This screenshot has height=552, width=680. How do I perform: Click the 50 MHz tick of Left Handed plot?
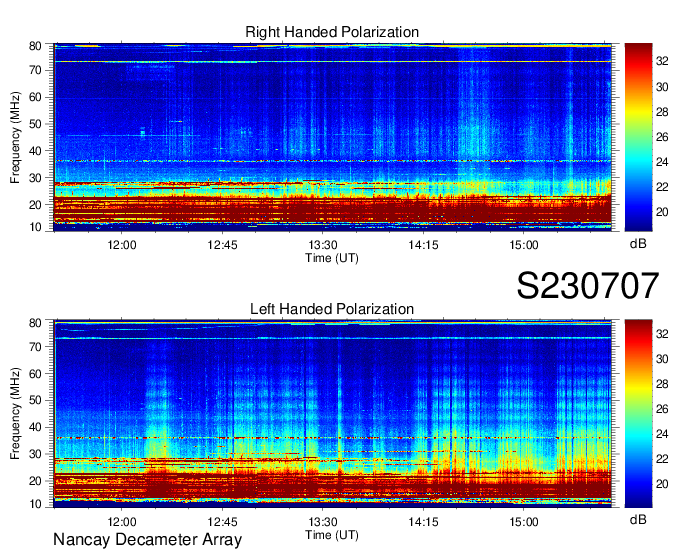point(35,400)
